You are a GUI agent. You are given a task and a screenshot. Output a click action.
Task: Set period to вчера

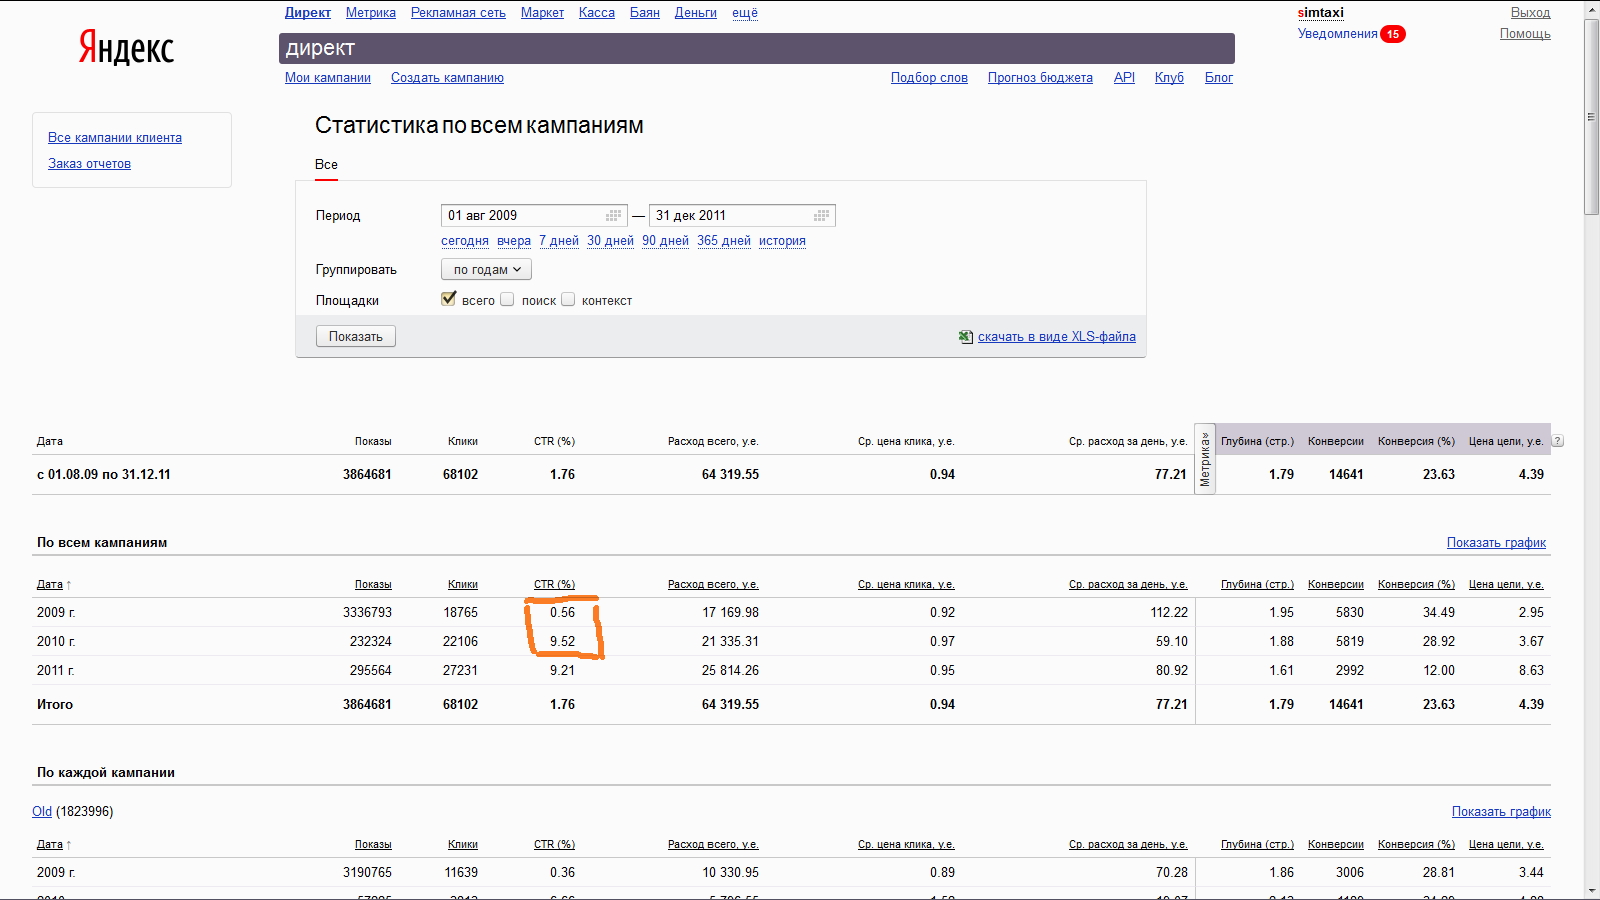[x=514, y=241]
